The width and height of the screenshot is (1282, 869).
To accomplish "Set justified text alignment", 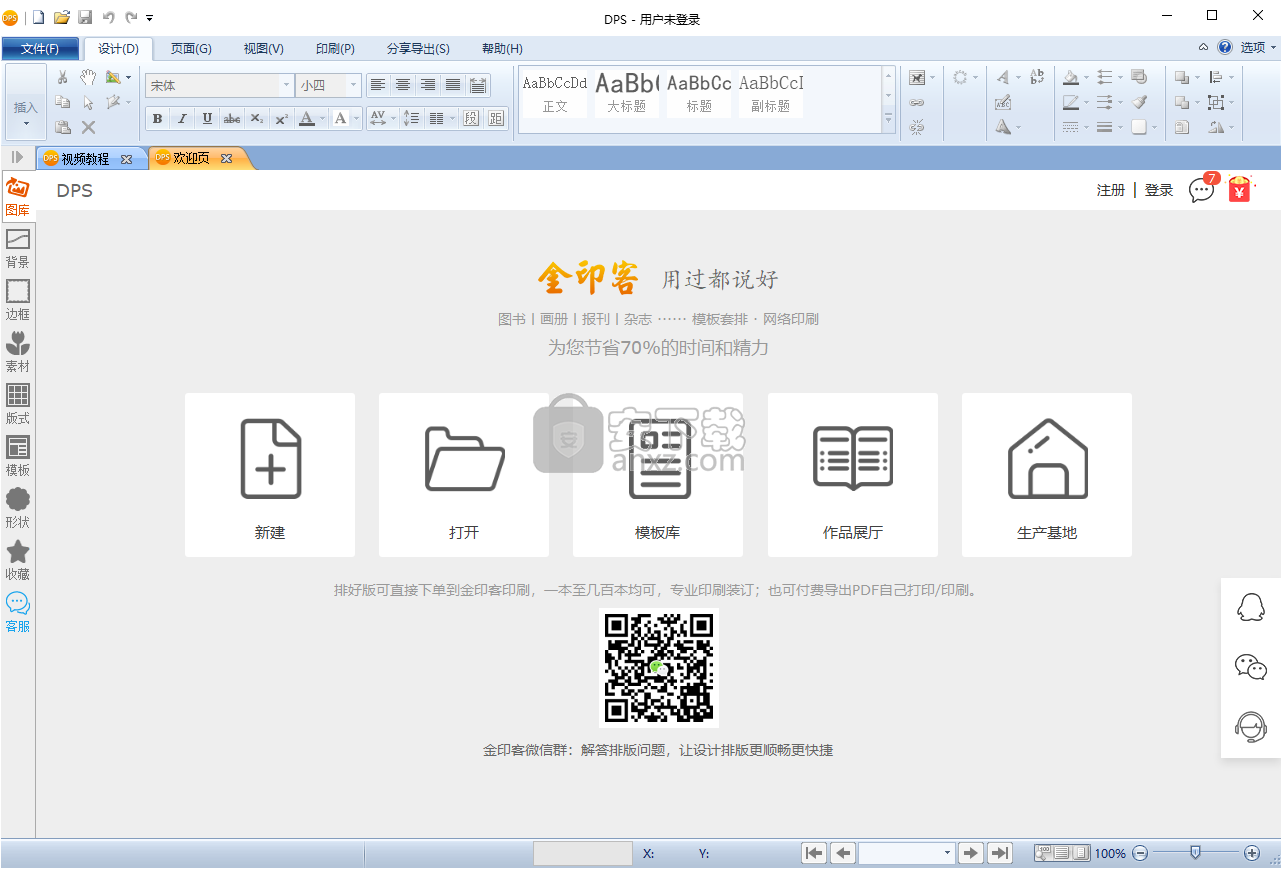I will point(453,85).
